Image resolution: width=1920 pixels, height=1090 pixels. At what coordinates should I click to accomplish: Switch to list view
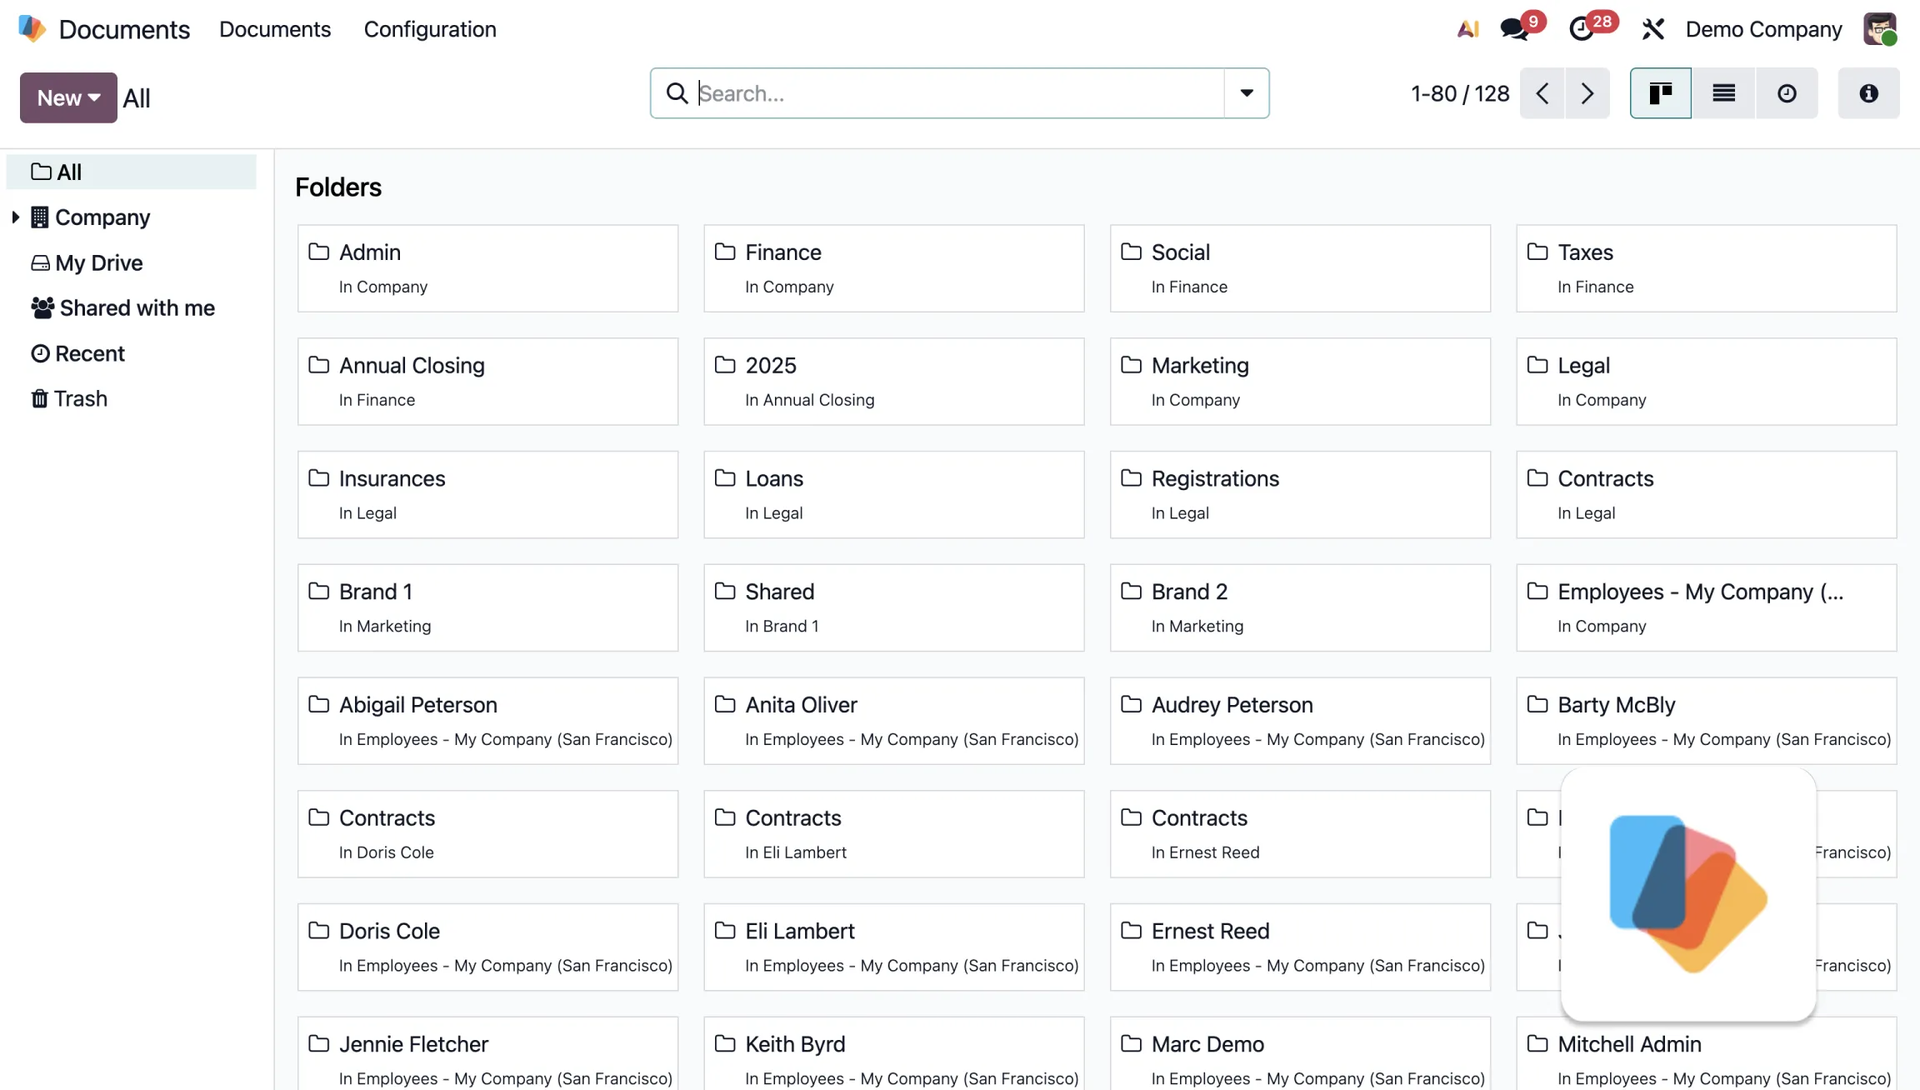pos(1723,93)
